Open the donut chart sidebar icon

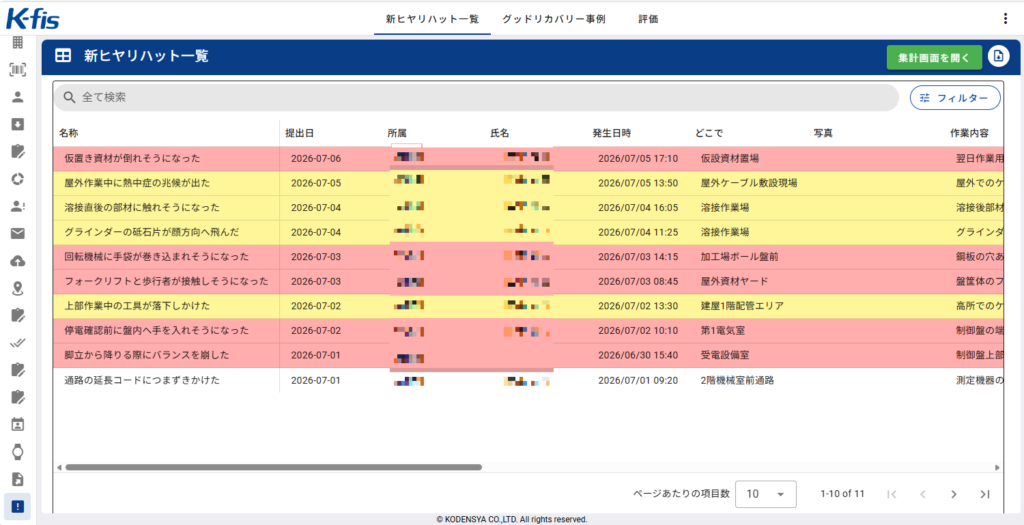point(18,178)
